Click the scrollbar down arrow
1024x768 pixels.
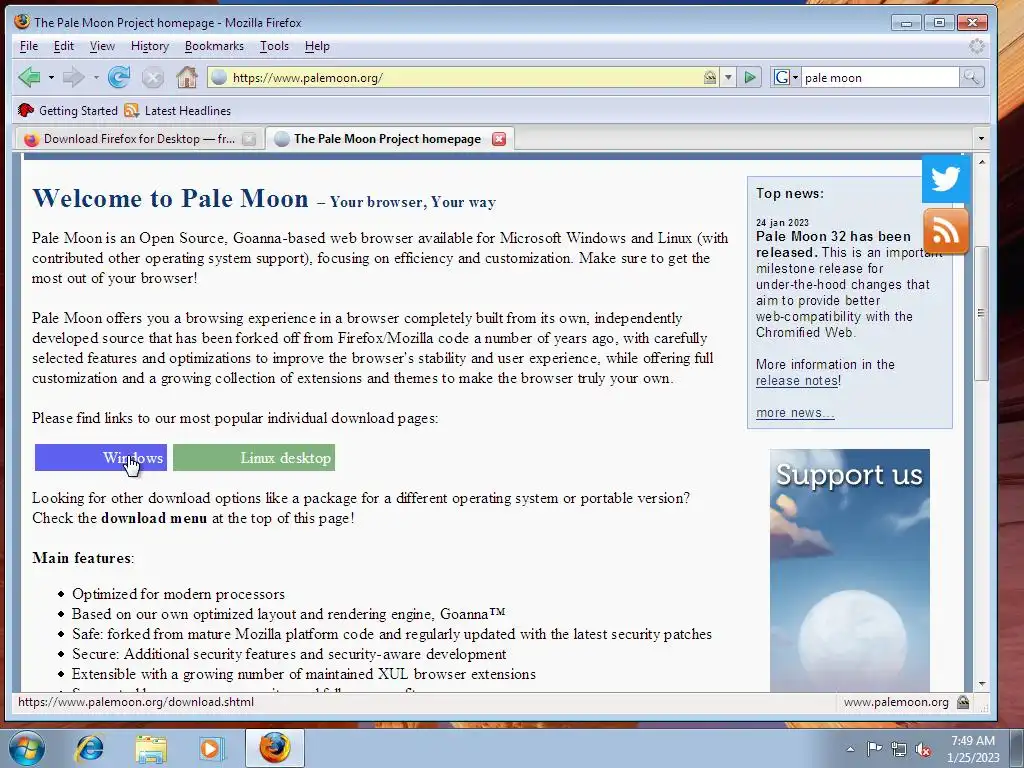pyautogui.click(x=982, y=684)
